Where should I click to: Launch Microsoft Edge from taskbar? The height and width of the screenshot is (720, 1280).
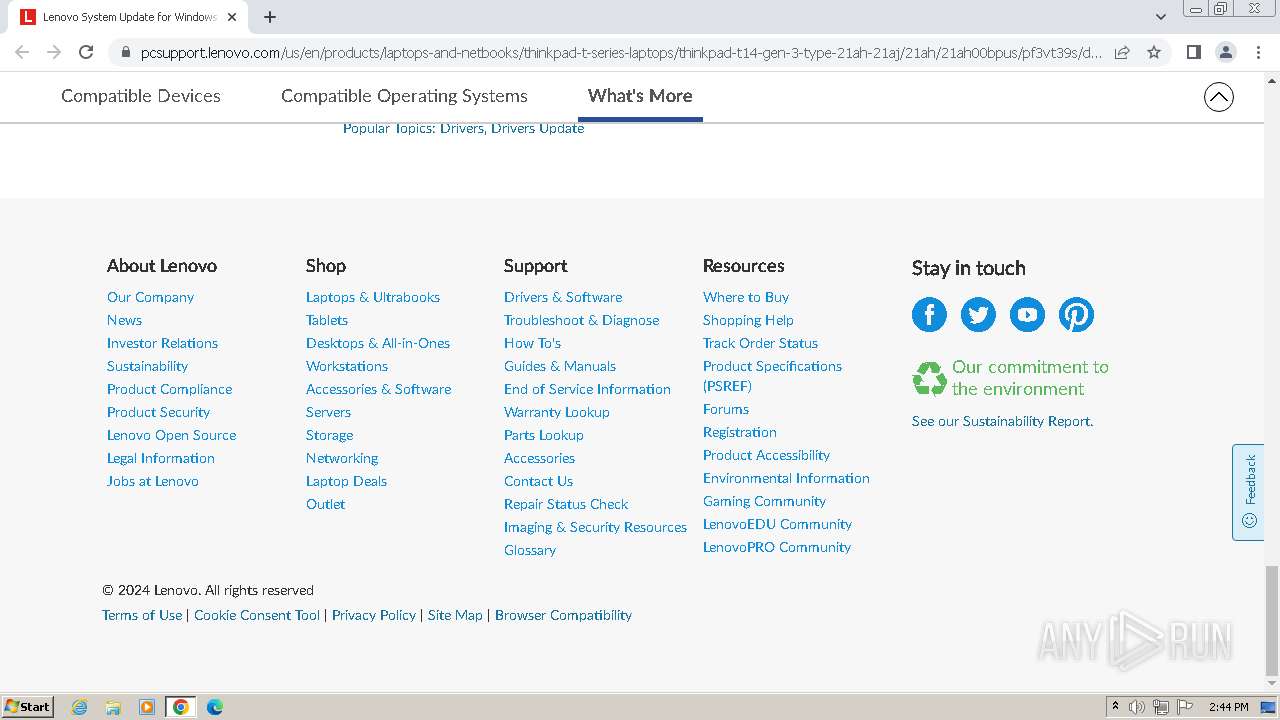pyautogui.click(x=215, y=707)
